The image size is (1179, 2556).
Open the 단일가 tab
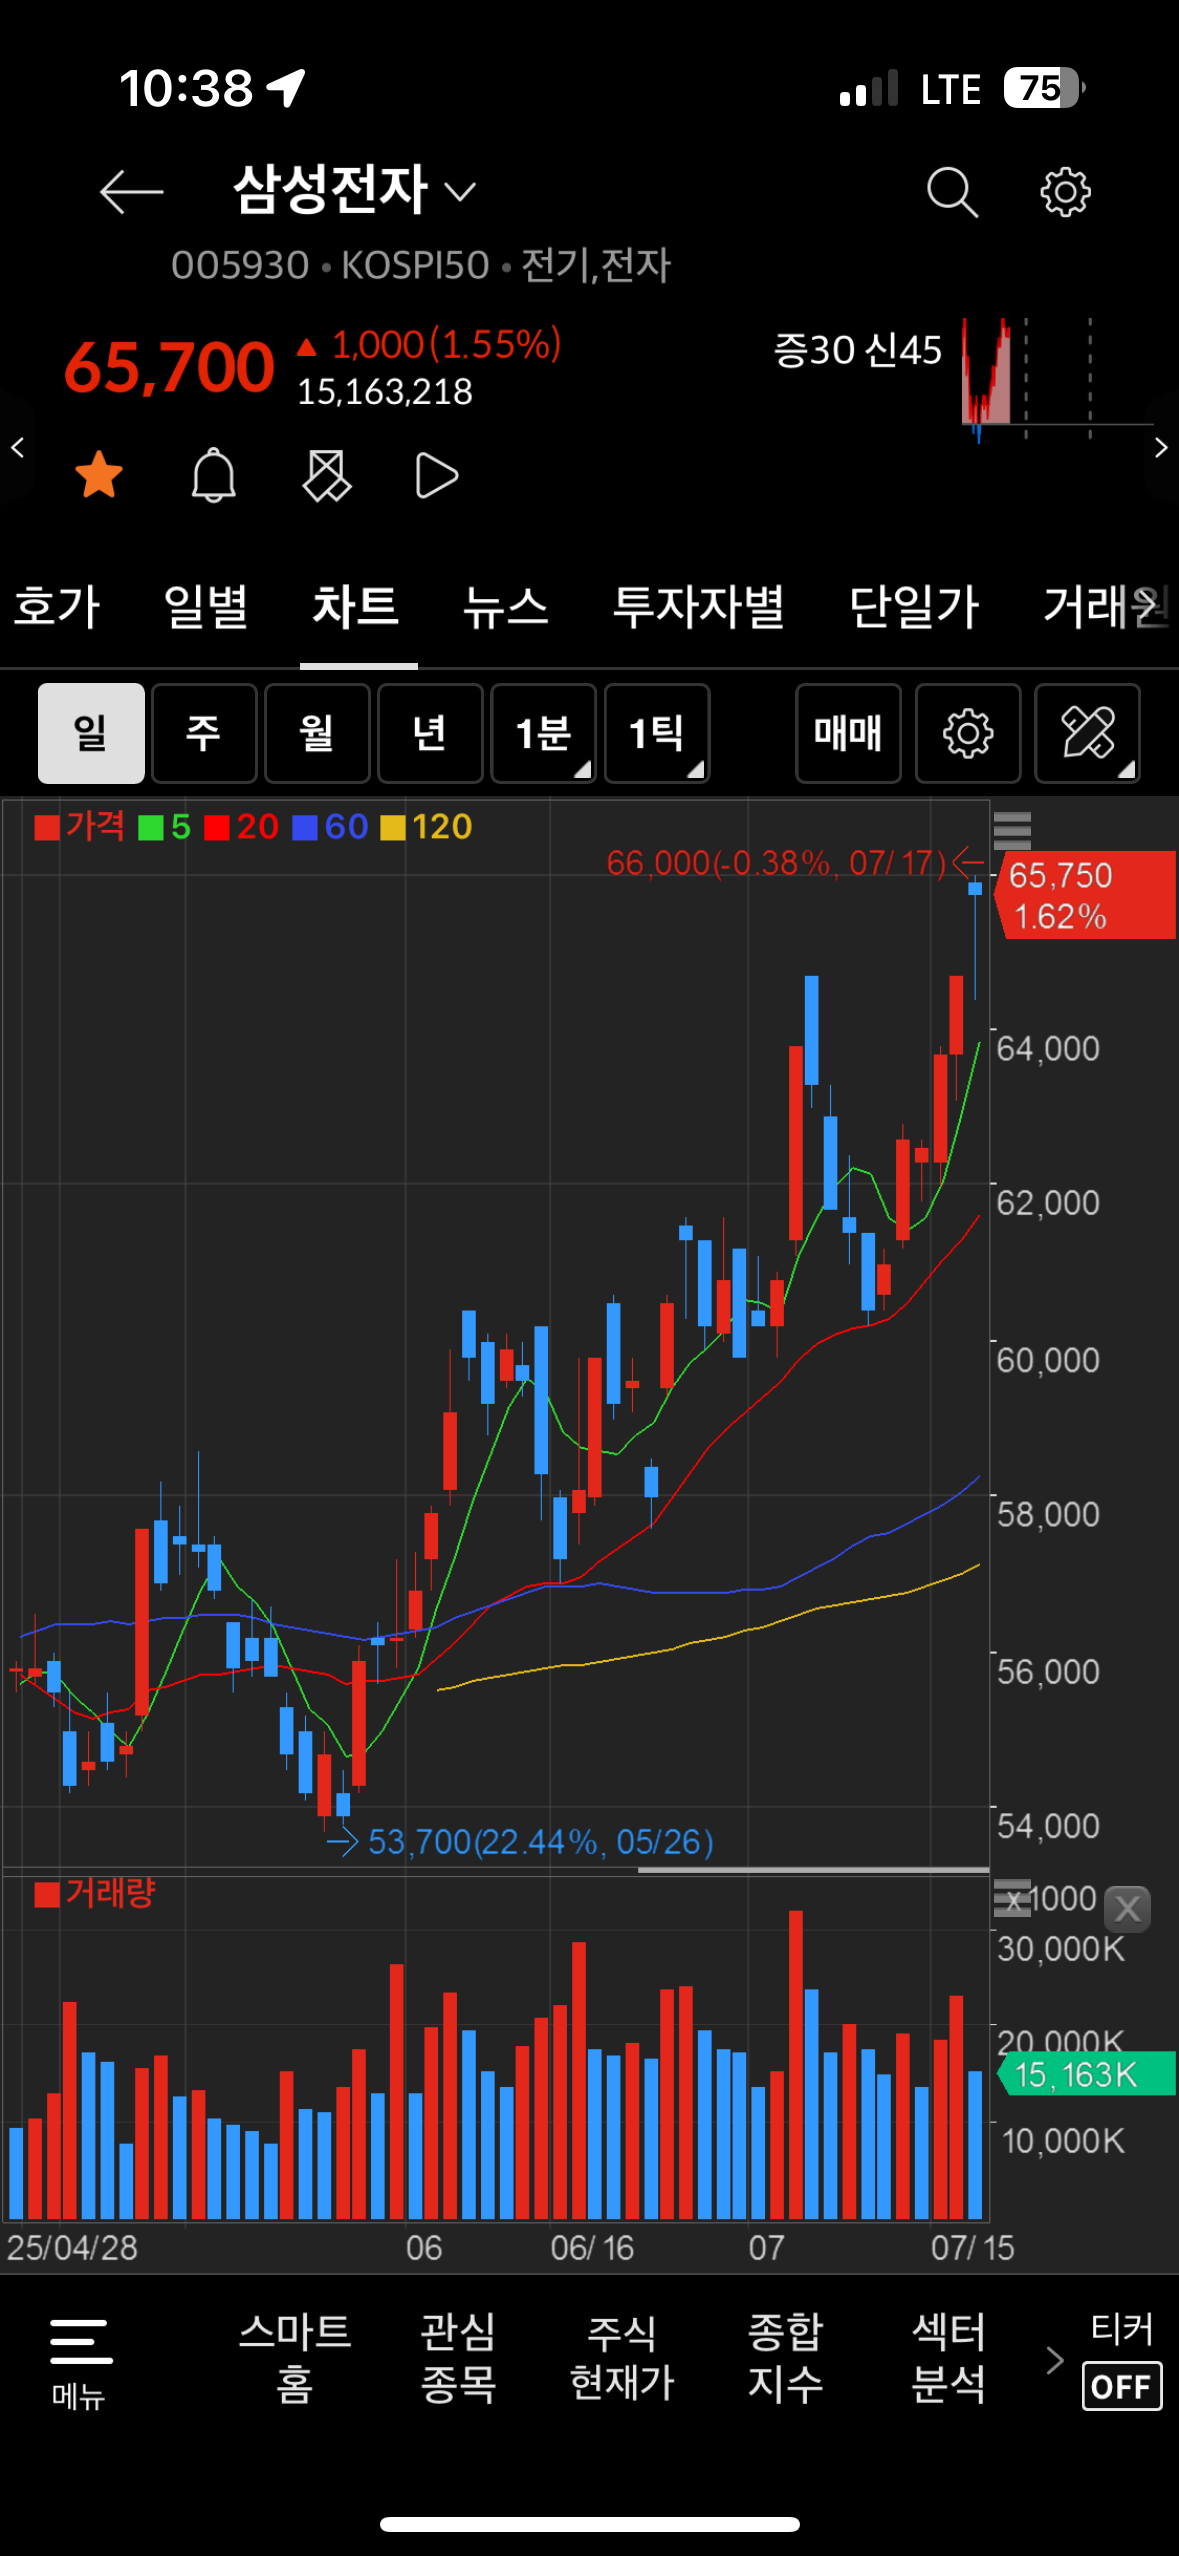coord(914,607)
